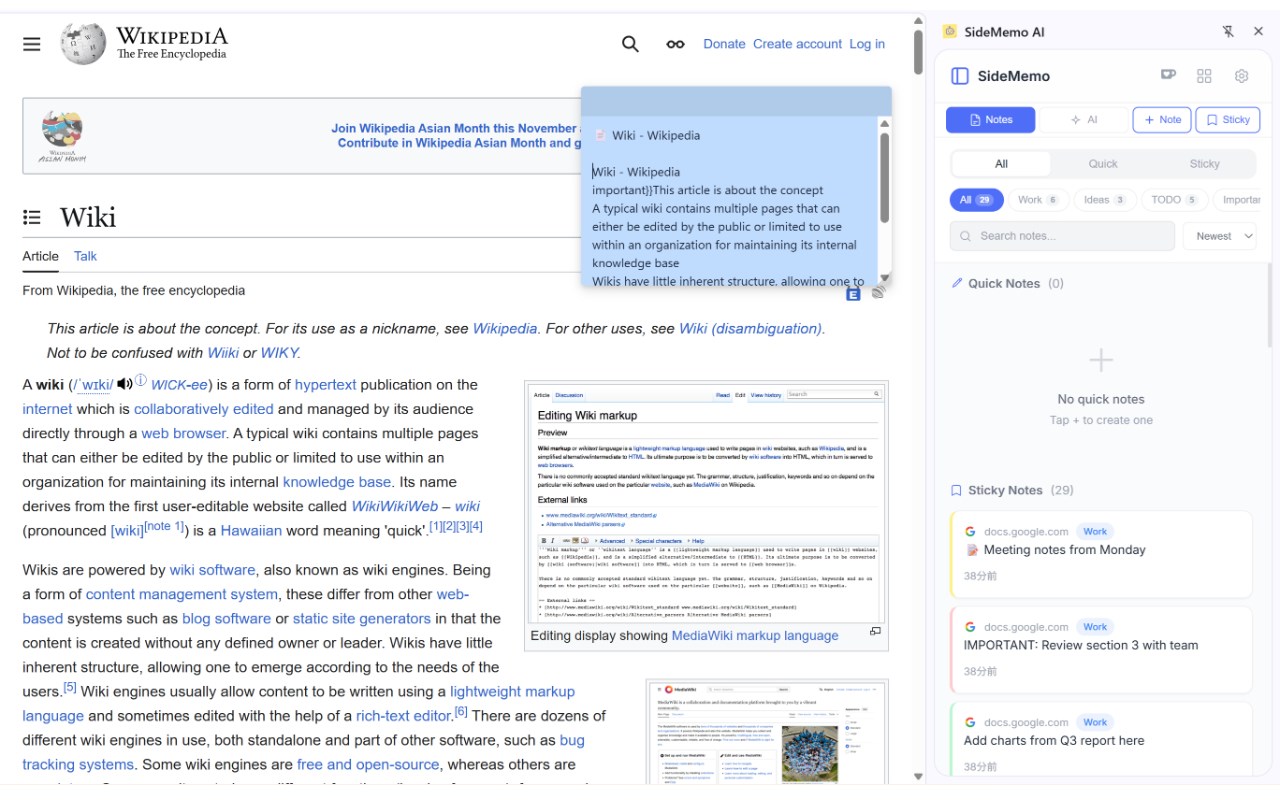
Task: Open the Editing Wiki markup screenshot thumbnail
Action: click(x=706, y=504)
